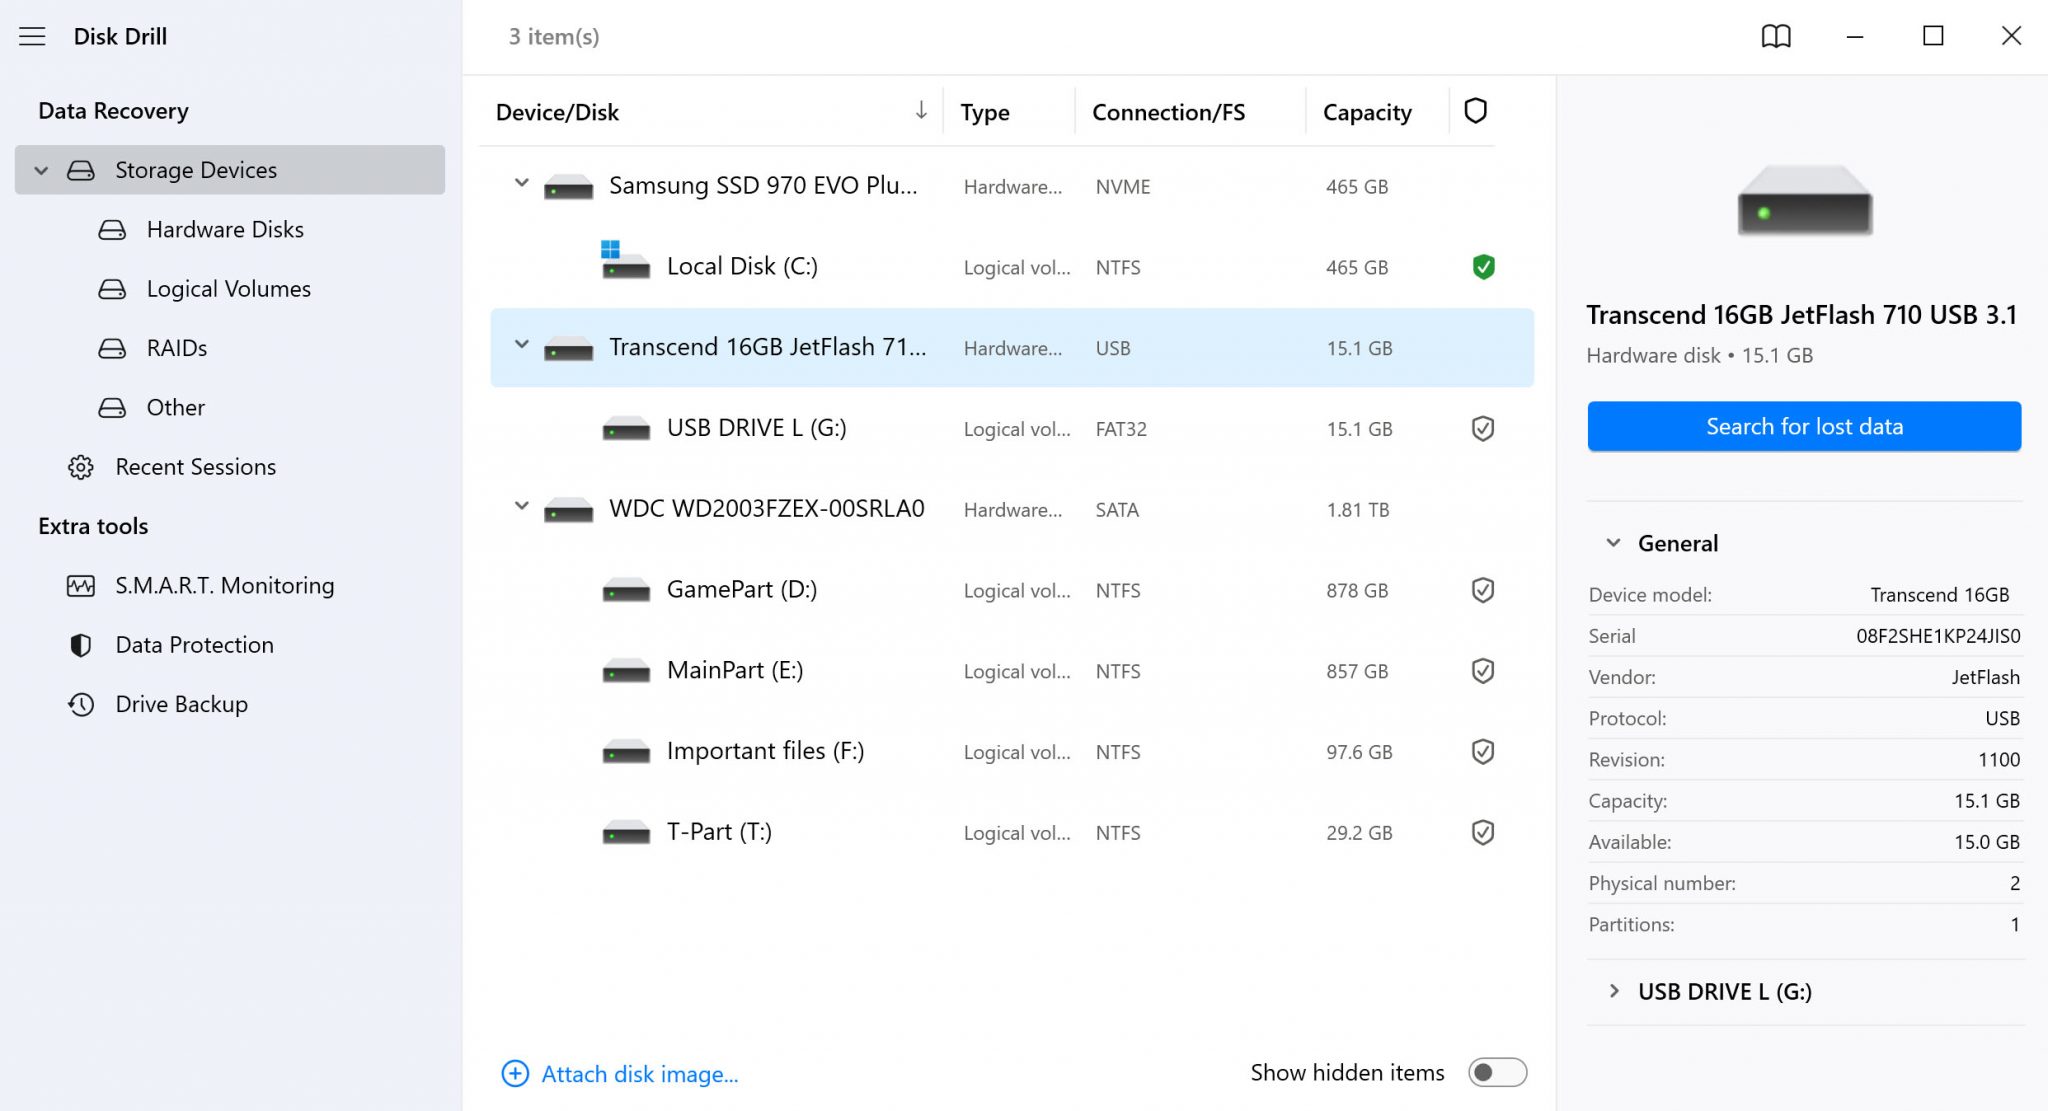The height and width of the screenshot is (1111, 2048).
Task: Open the Logical Volumes section
Action: click(x=228, y=288)
